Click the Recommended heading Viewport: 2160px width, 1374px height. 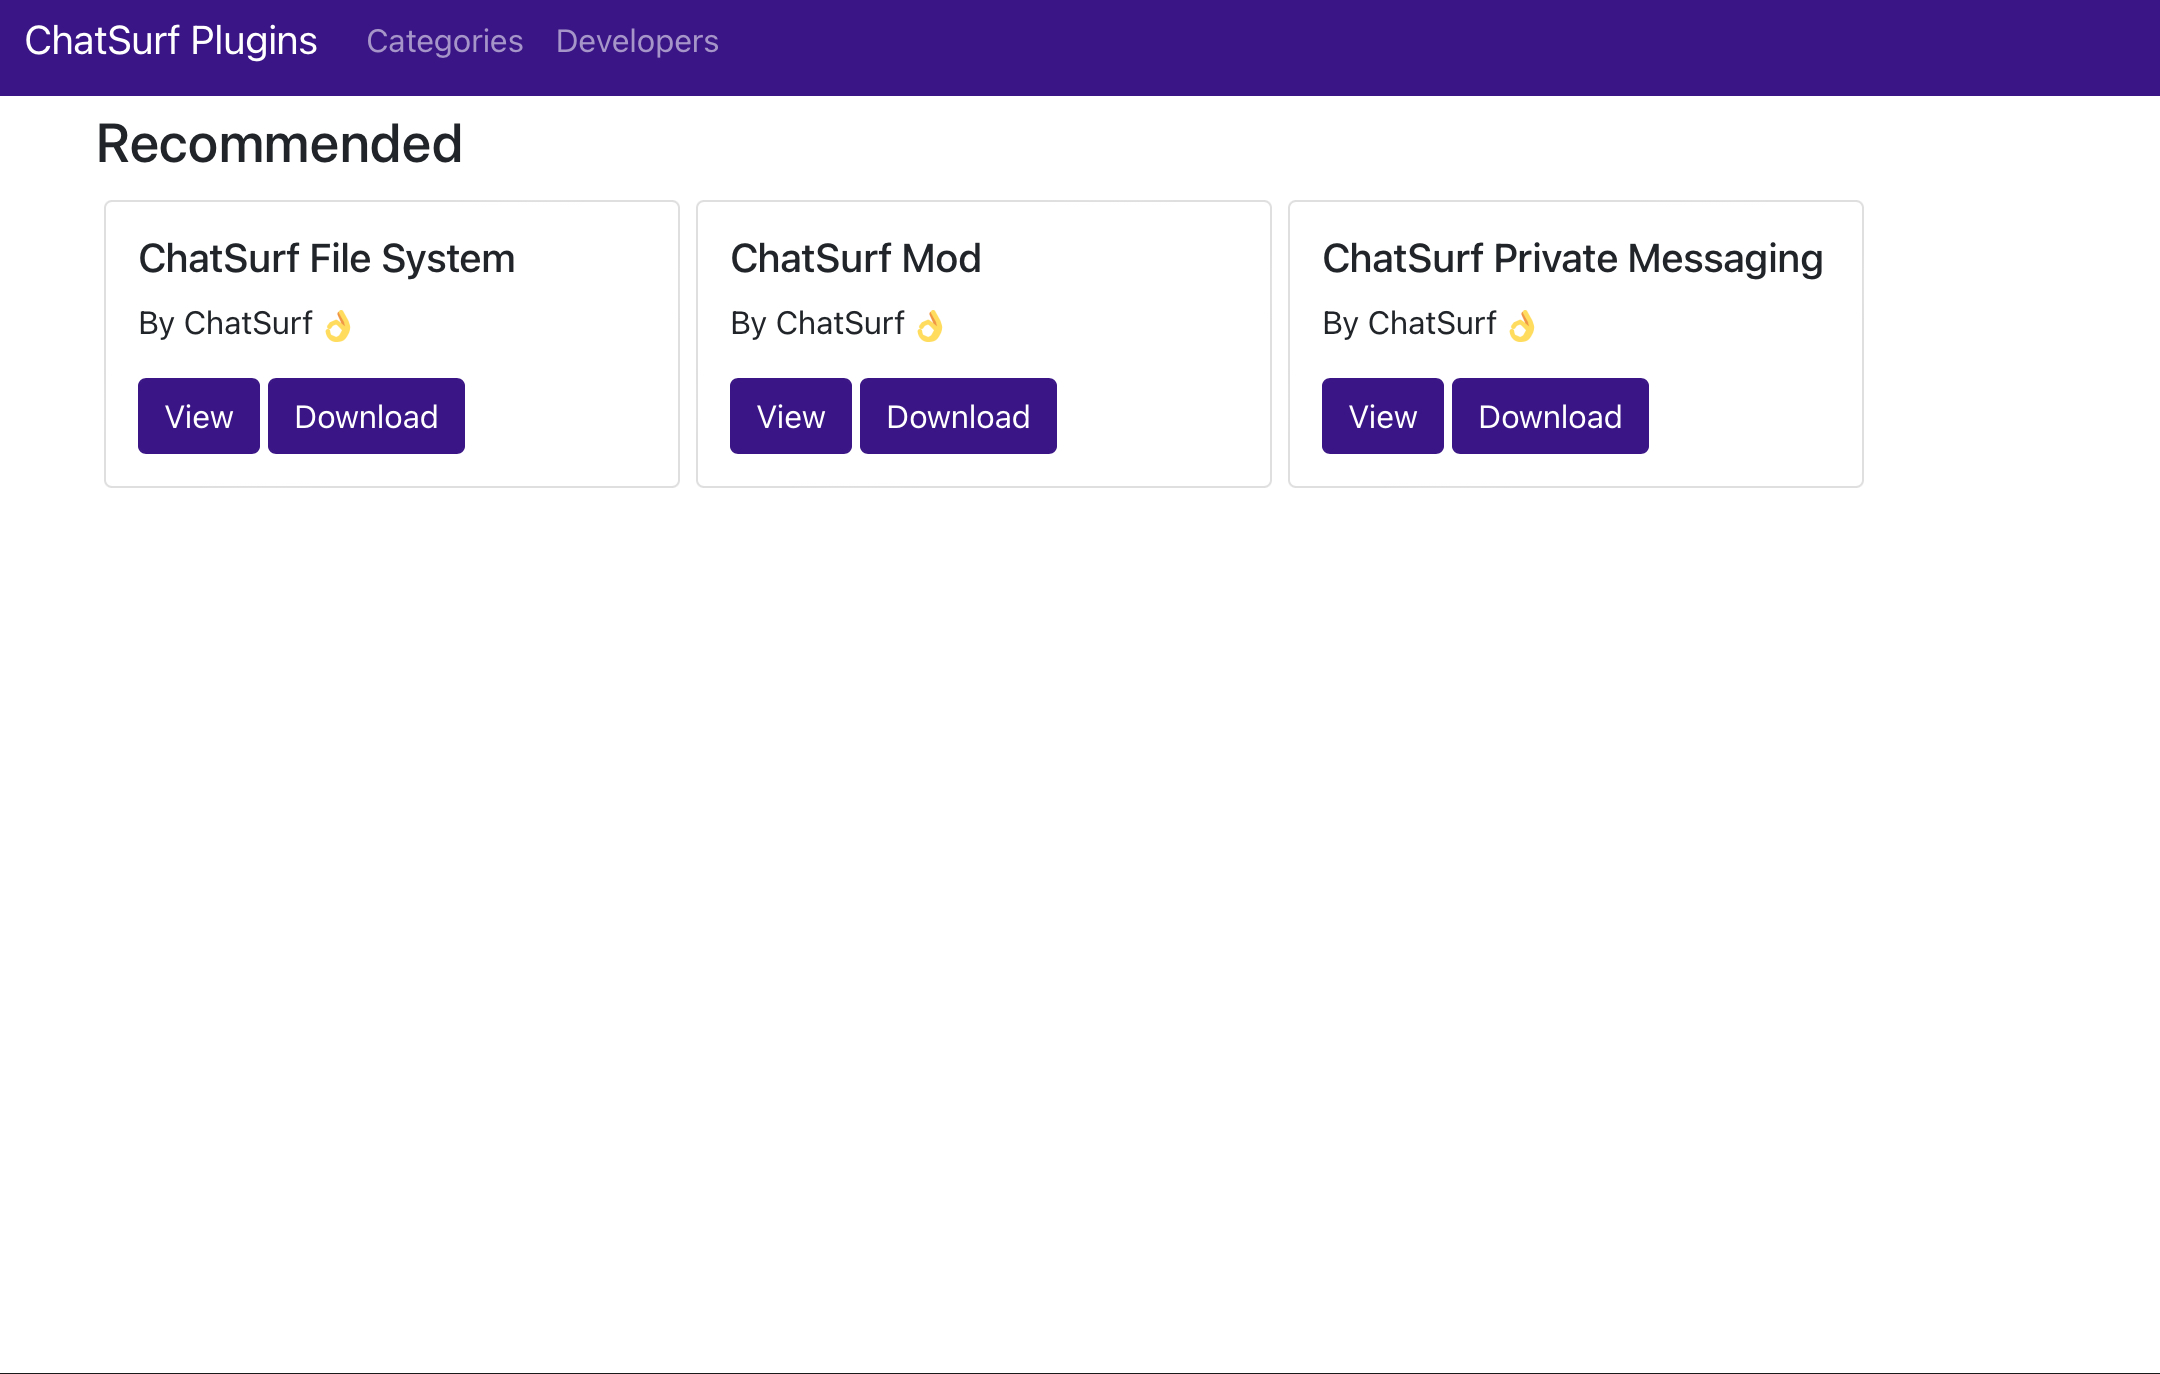279,143
